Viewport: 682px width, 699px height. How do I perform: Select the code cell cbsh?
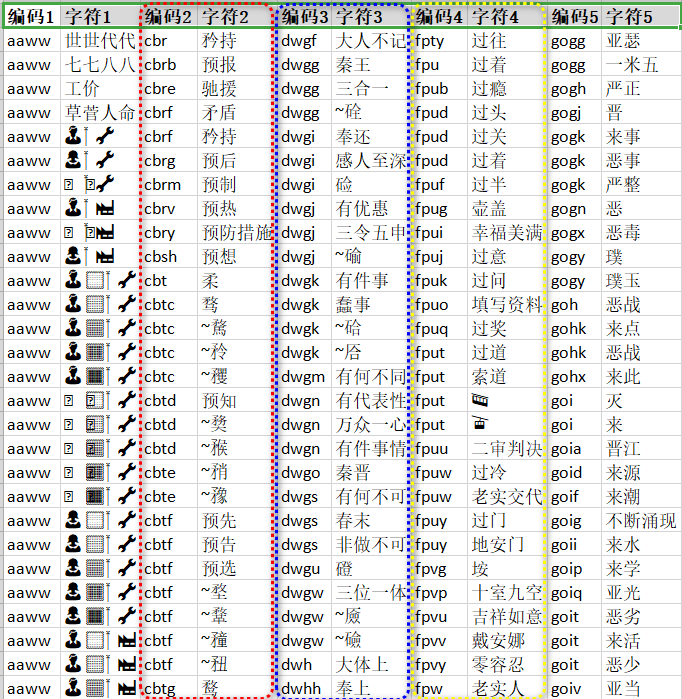[x=169, y=257]
